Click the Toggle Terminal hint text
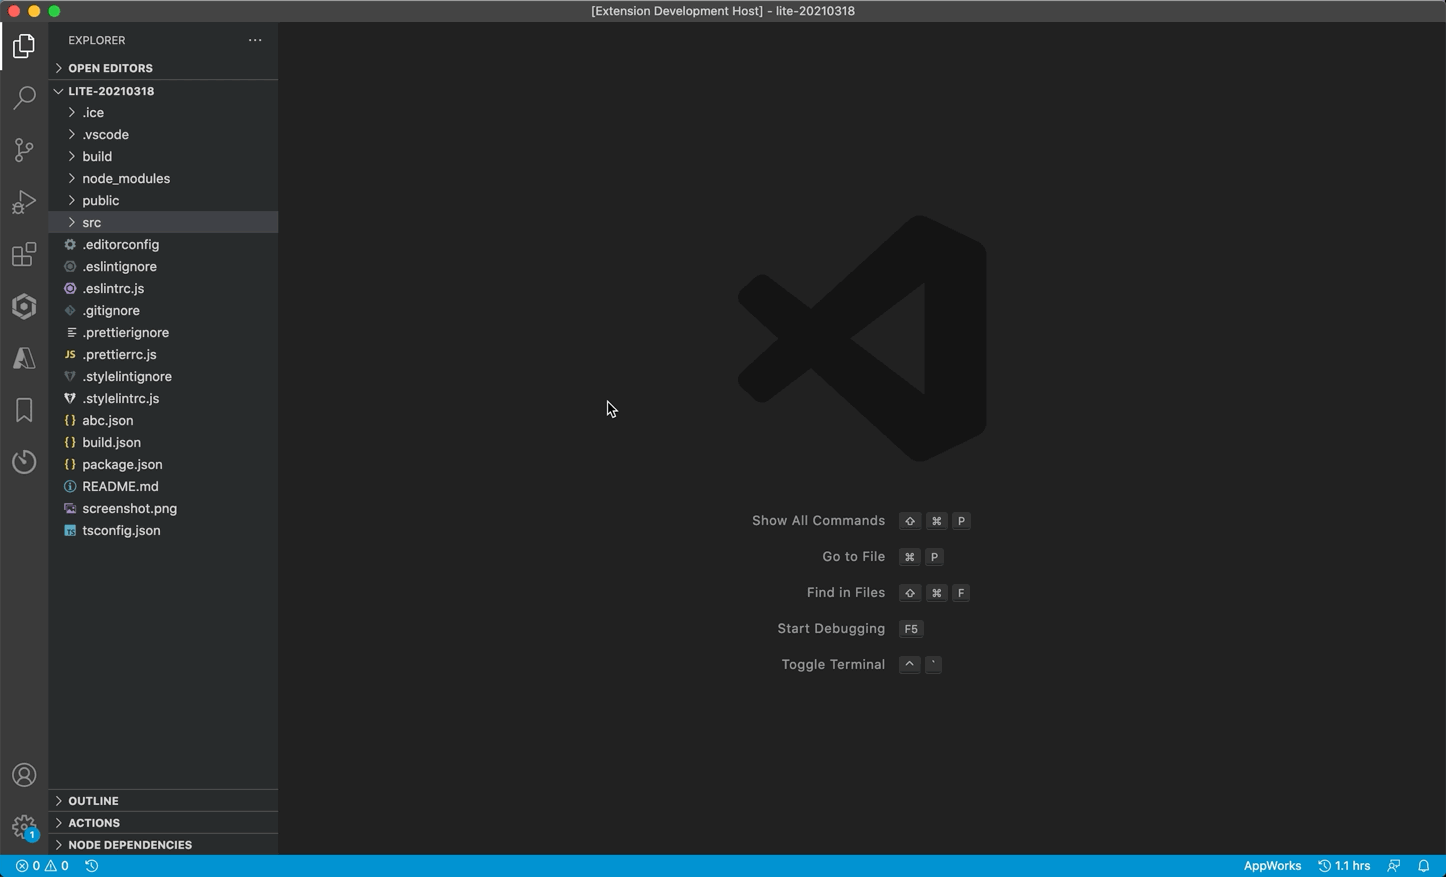1446x877 pixels. click(833, 665)
